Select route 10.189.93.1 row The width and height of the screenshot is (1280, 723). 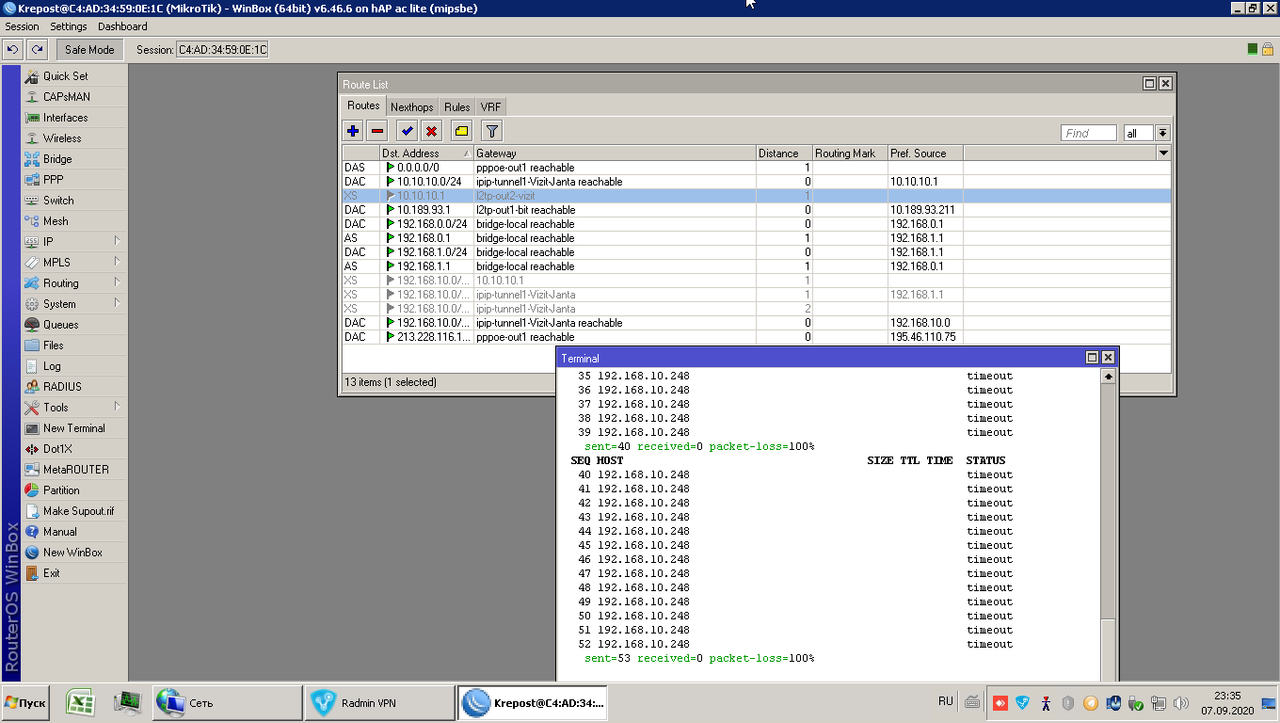tap(756, 210)
